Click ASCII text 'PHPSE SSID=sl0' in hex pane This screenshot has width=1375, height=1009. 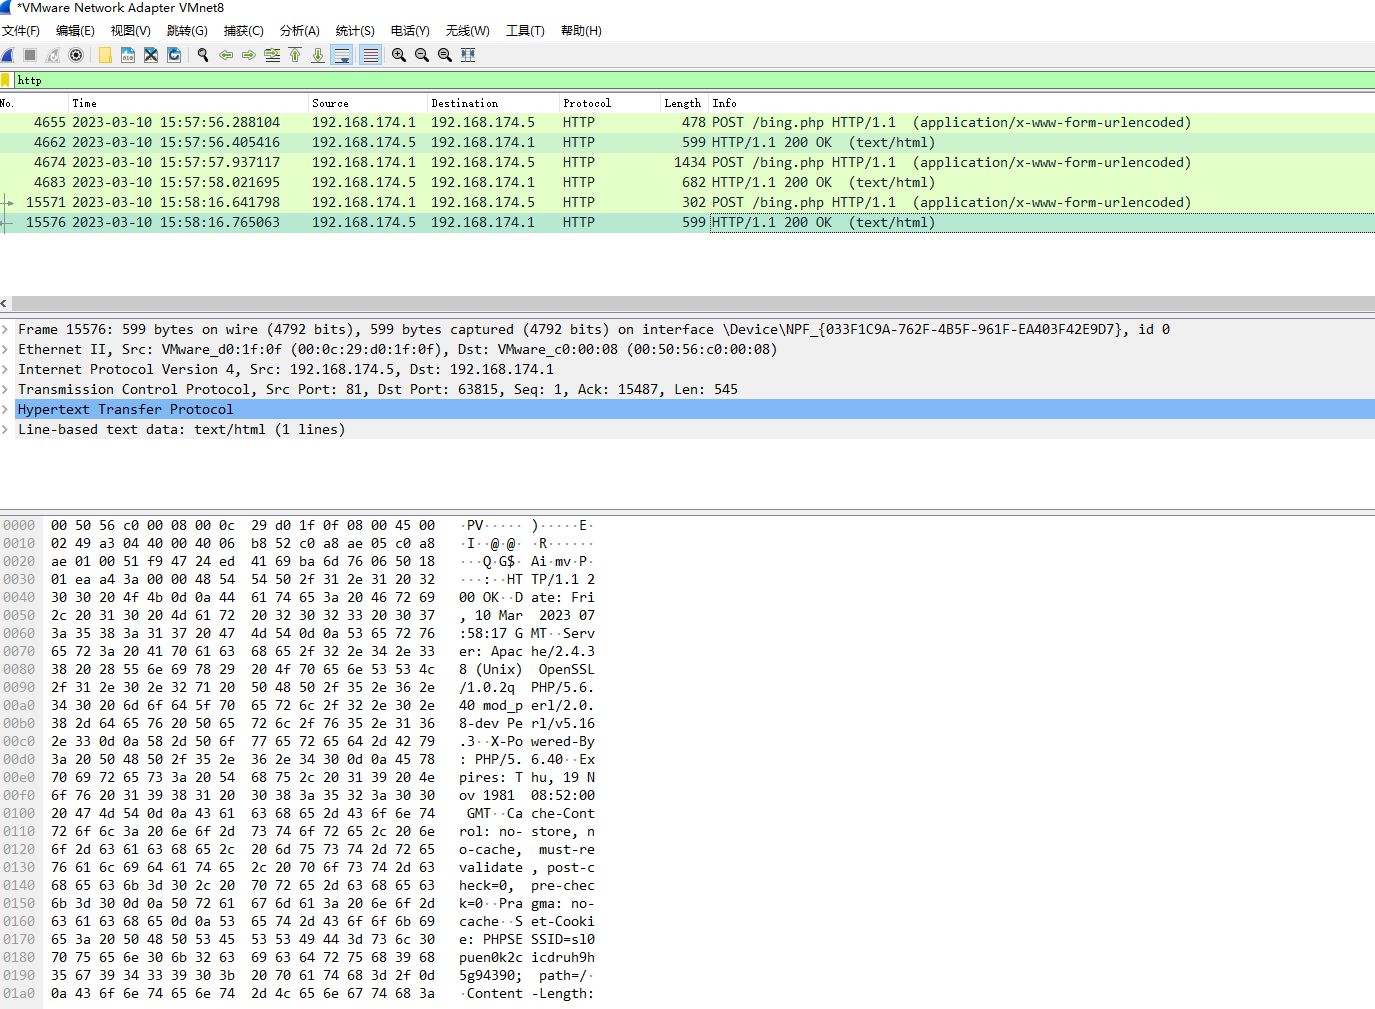[x=539, y=939]
